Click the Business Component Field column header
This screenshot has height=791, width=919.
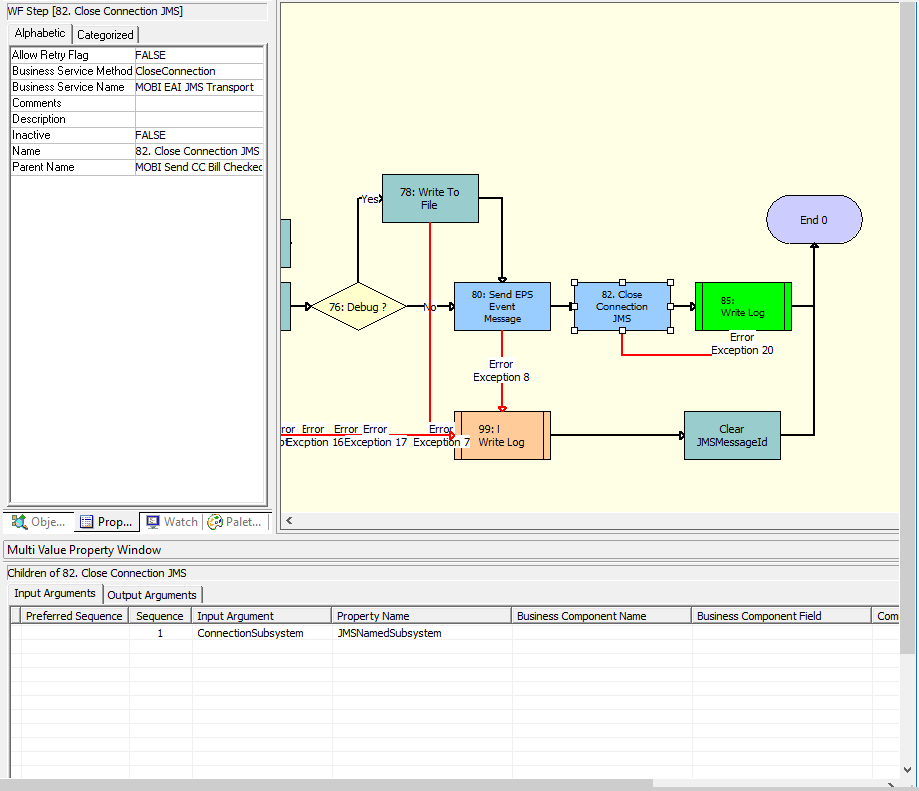click(x=781, y=616)
